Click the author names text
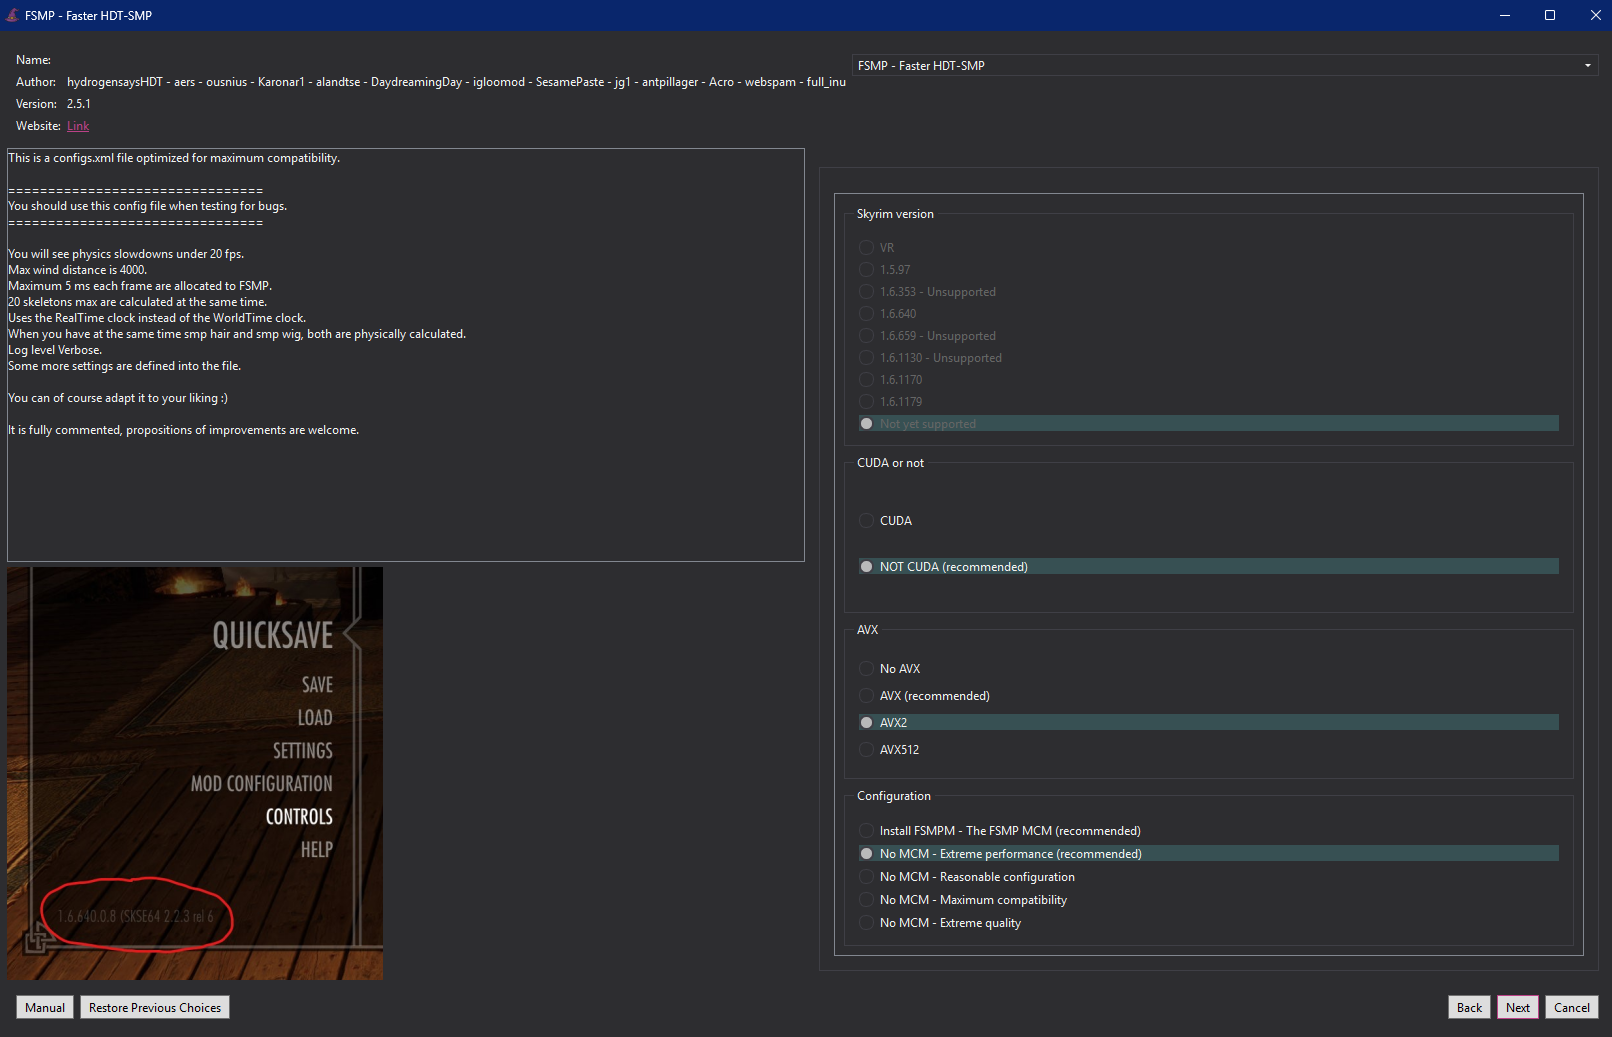The width and height of the screenshot is (1612, 1037). pos(456,82)
